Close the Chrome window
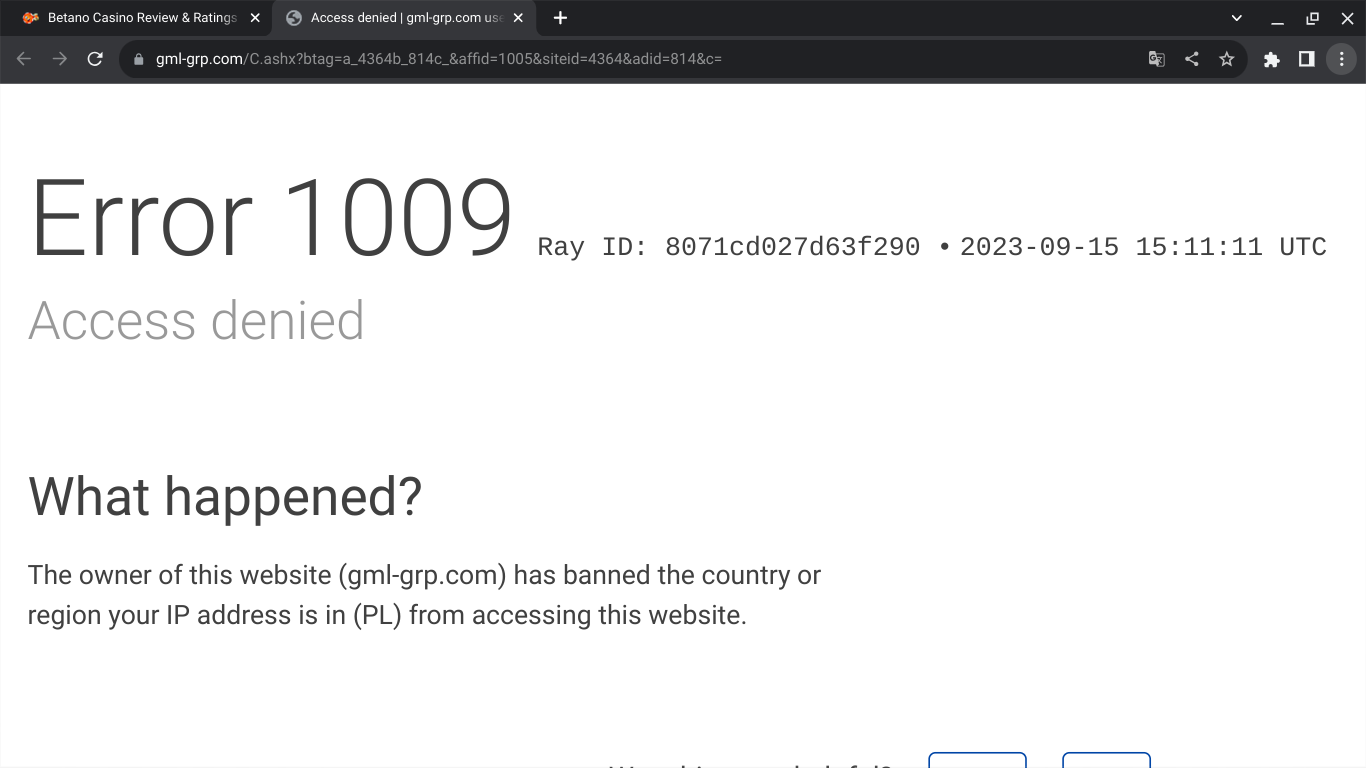 [x=1347, y=18]
